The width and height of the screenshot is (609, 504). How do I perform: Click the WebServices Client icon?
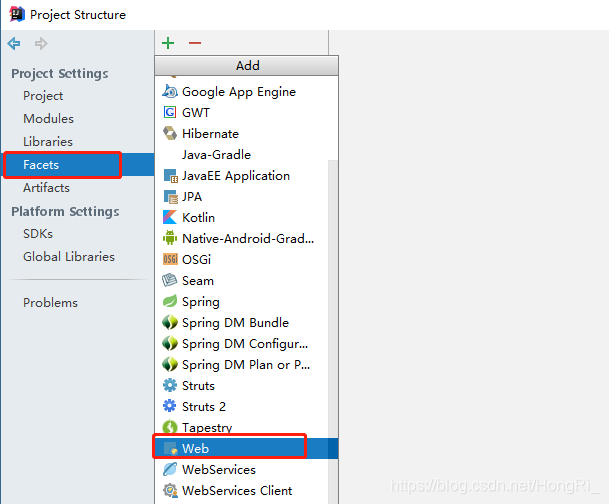click(x=170, y=490)
